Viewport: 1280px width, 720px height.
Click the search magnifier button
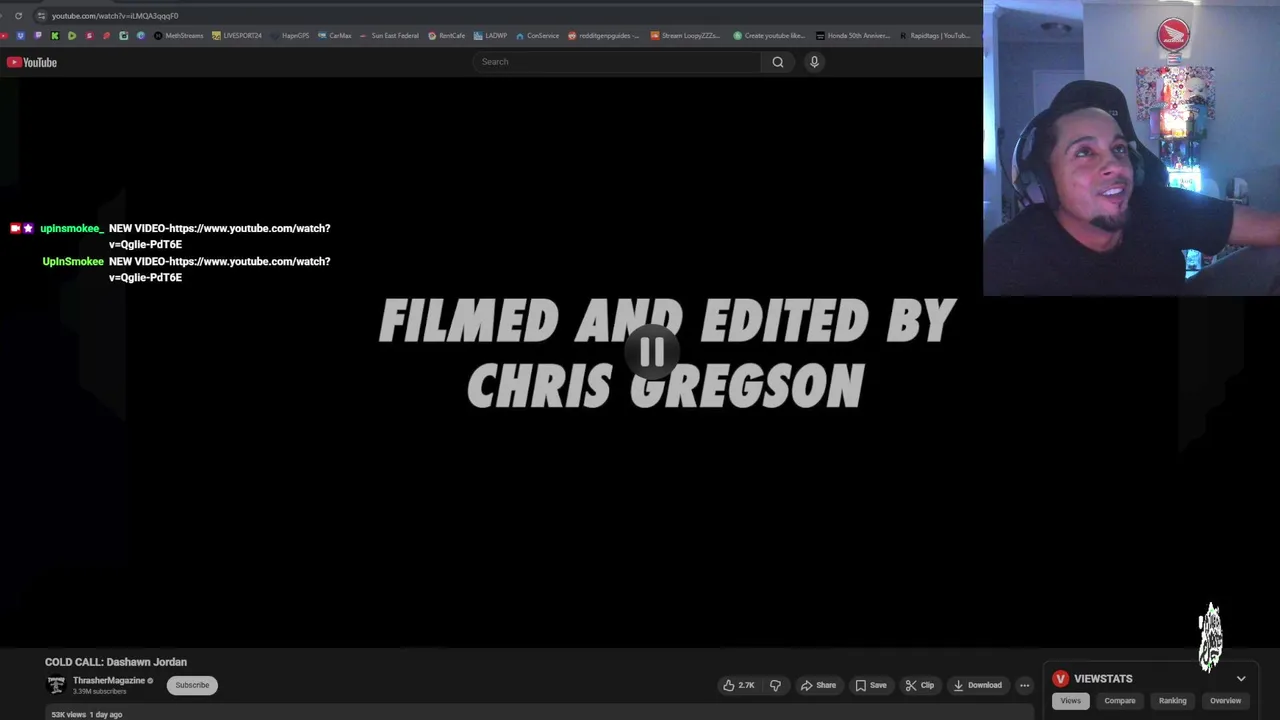click(x=777, y=62)
